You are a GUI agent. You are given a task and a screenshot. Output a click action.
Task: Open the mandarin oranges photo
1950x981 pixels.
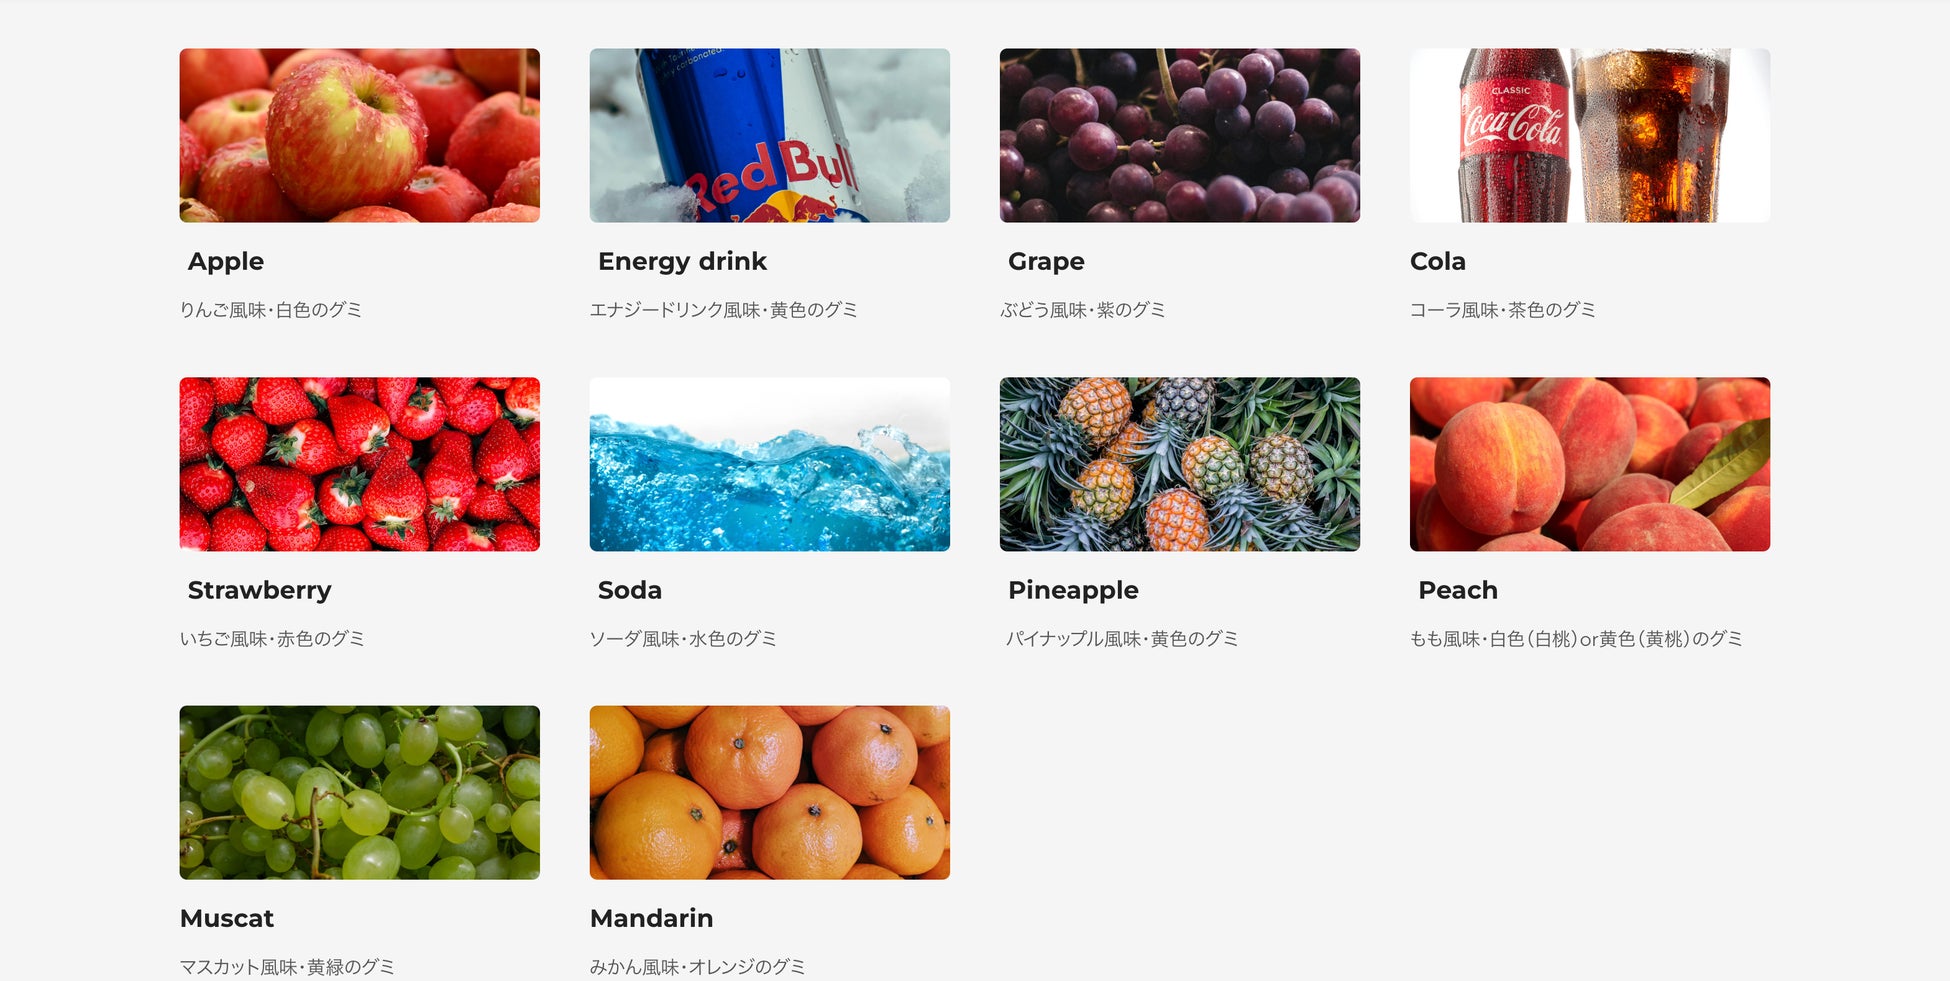click(769, 793)
